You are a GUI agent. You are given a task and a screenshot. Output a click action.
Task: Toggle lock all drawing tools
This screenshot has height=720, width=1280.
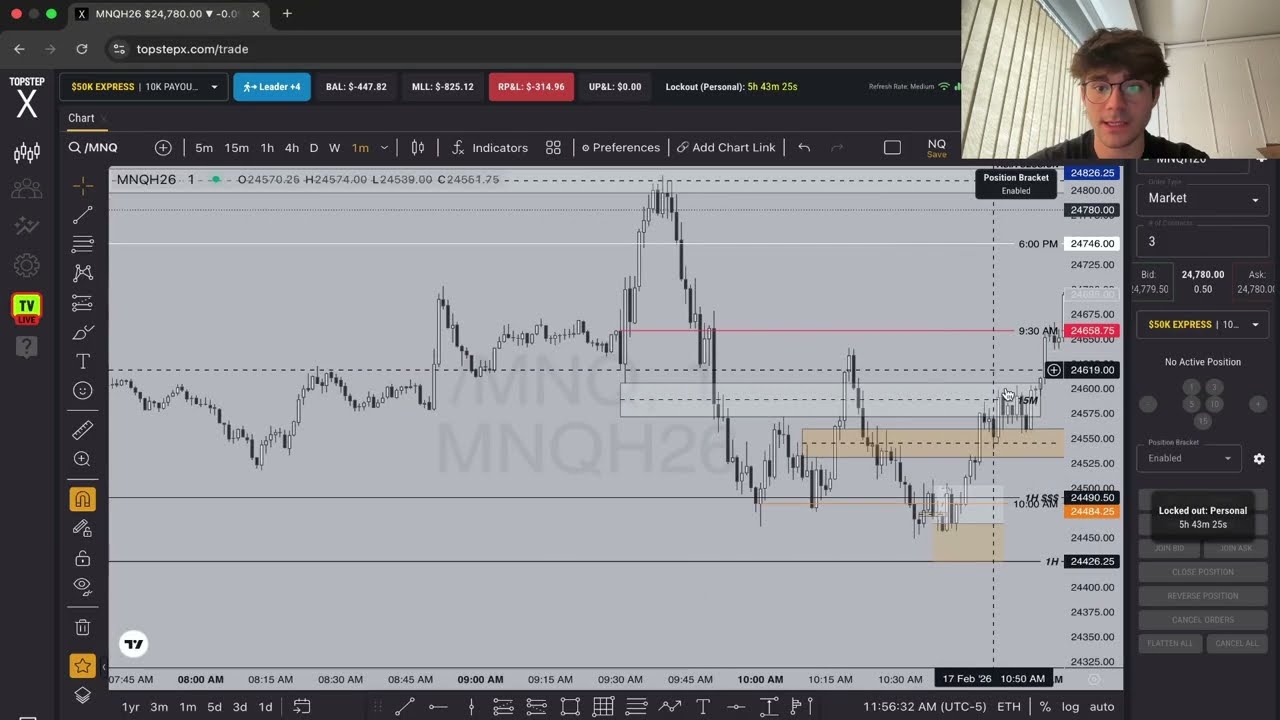83,558
